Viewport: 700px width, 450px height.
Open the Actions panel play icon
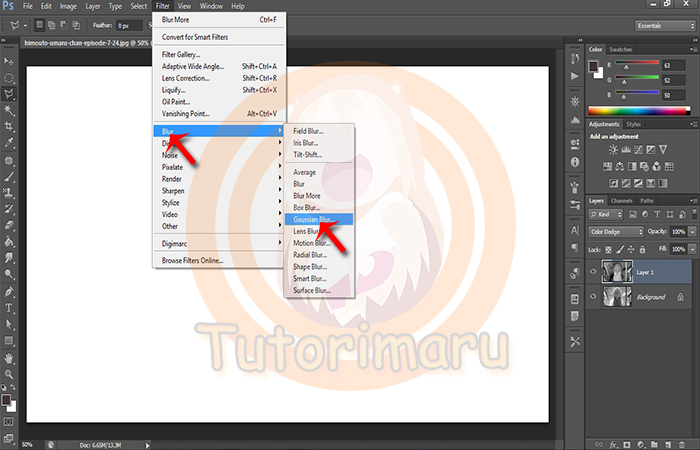pos(575,76)
